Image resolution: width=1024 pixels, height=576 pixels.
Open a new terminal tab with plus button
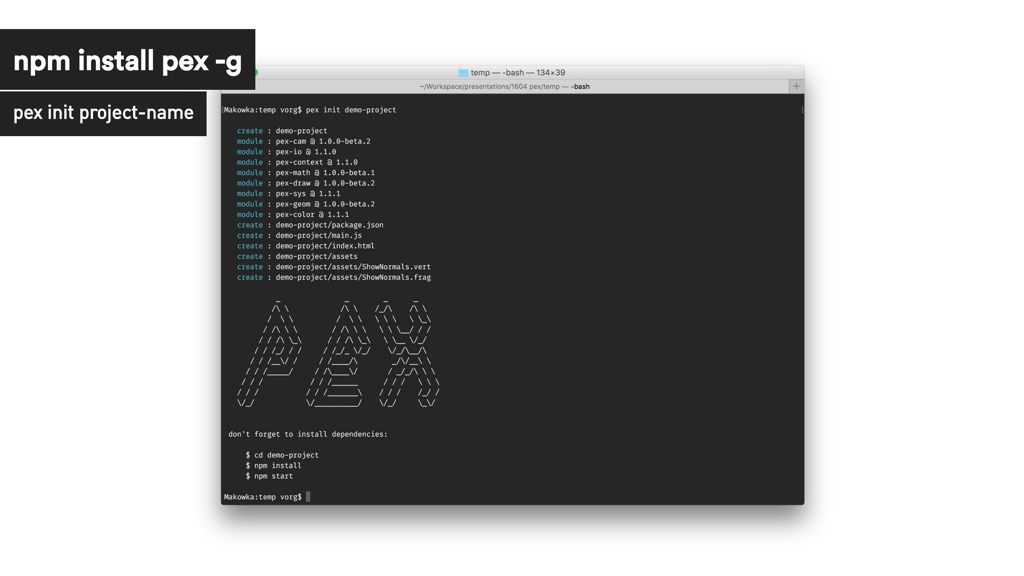point(795,86)
